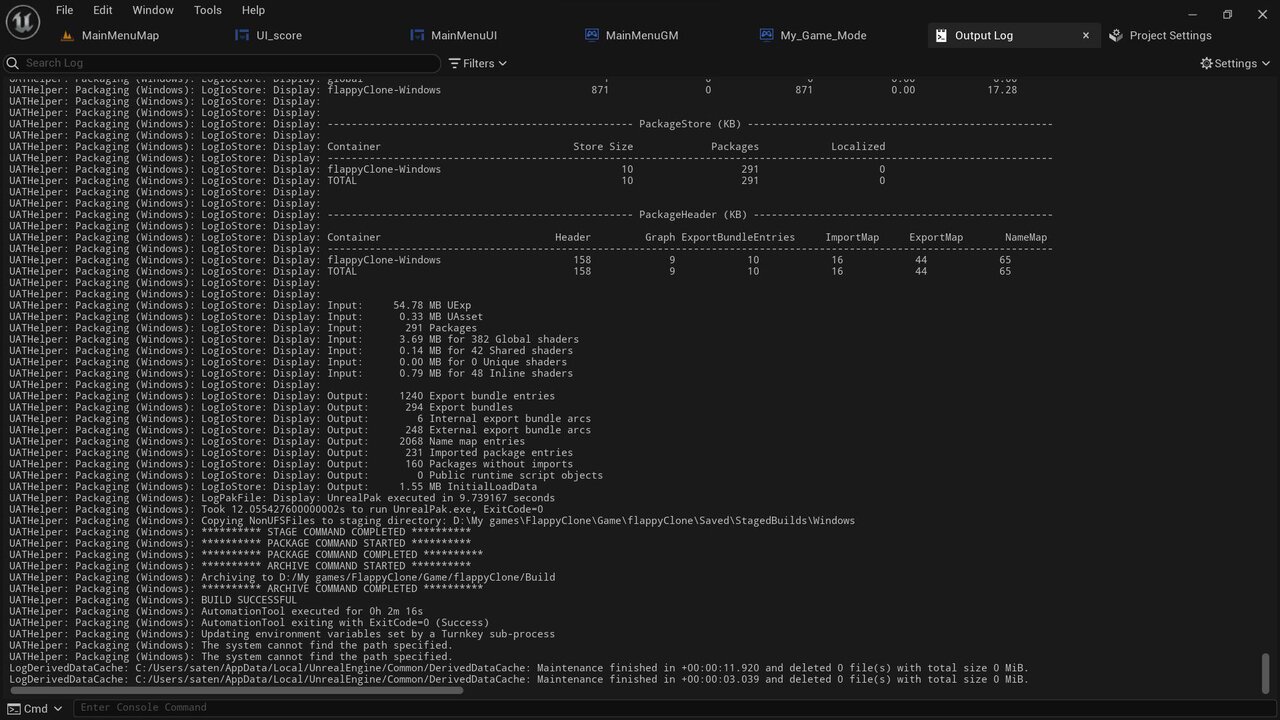Click the 'ARCHIVE COMMAND STARTED' log line
The width and height of the screenshot is (1280, 720).
click(240, 566)
